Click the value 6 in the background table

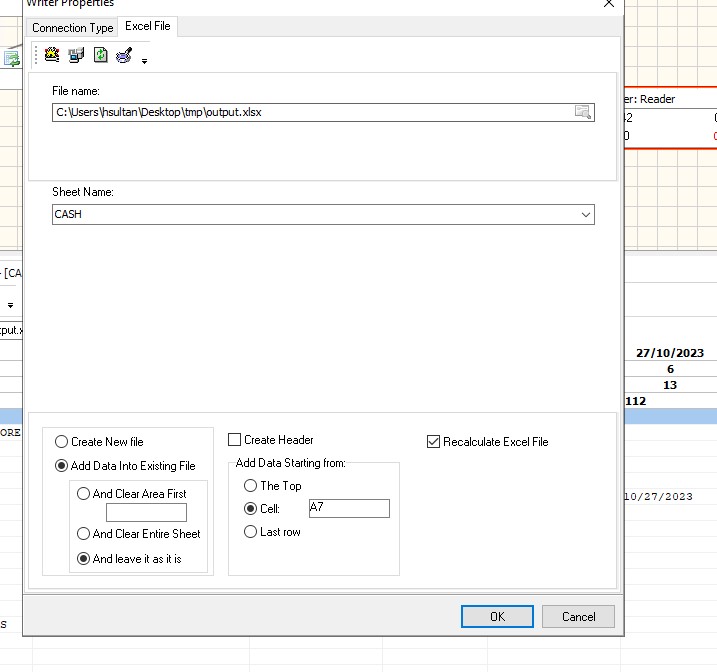(x=670, y=369)
